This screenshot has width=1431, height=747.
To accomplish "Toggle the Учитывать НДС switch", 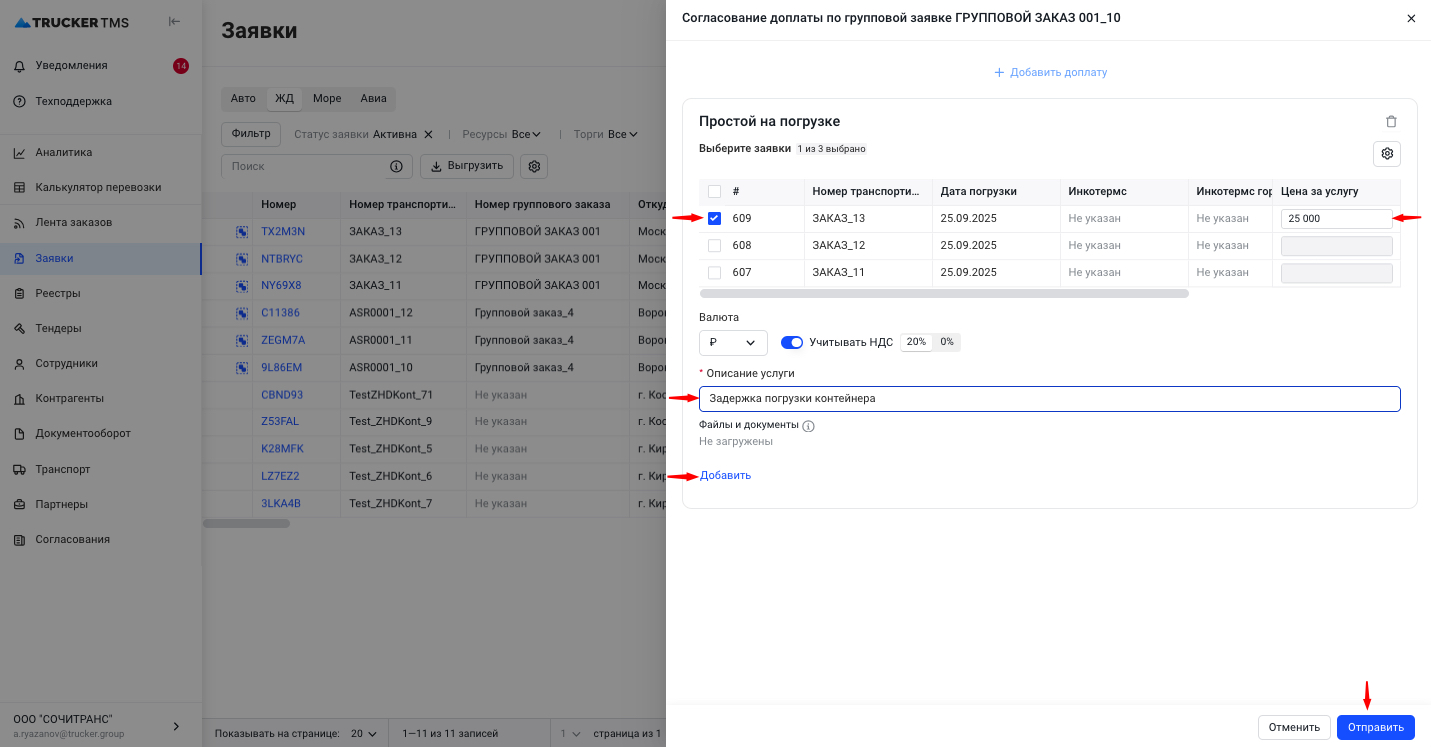I will 791,342.
